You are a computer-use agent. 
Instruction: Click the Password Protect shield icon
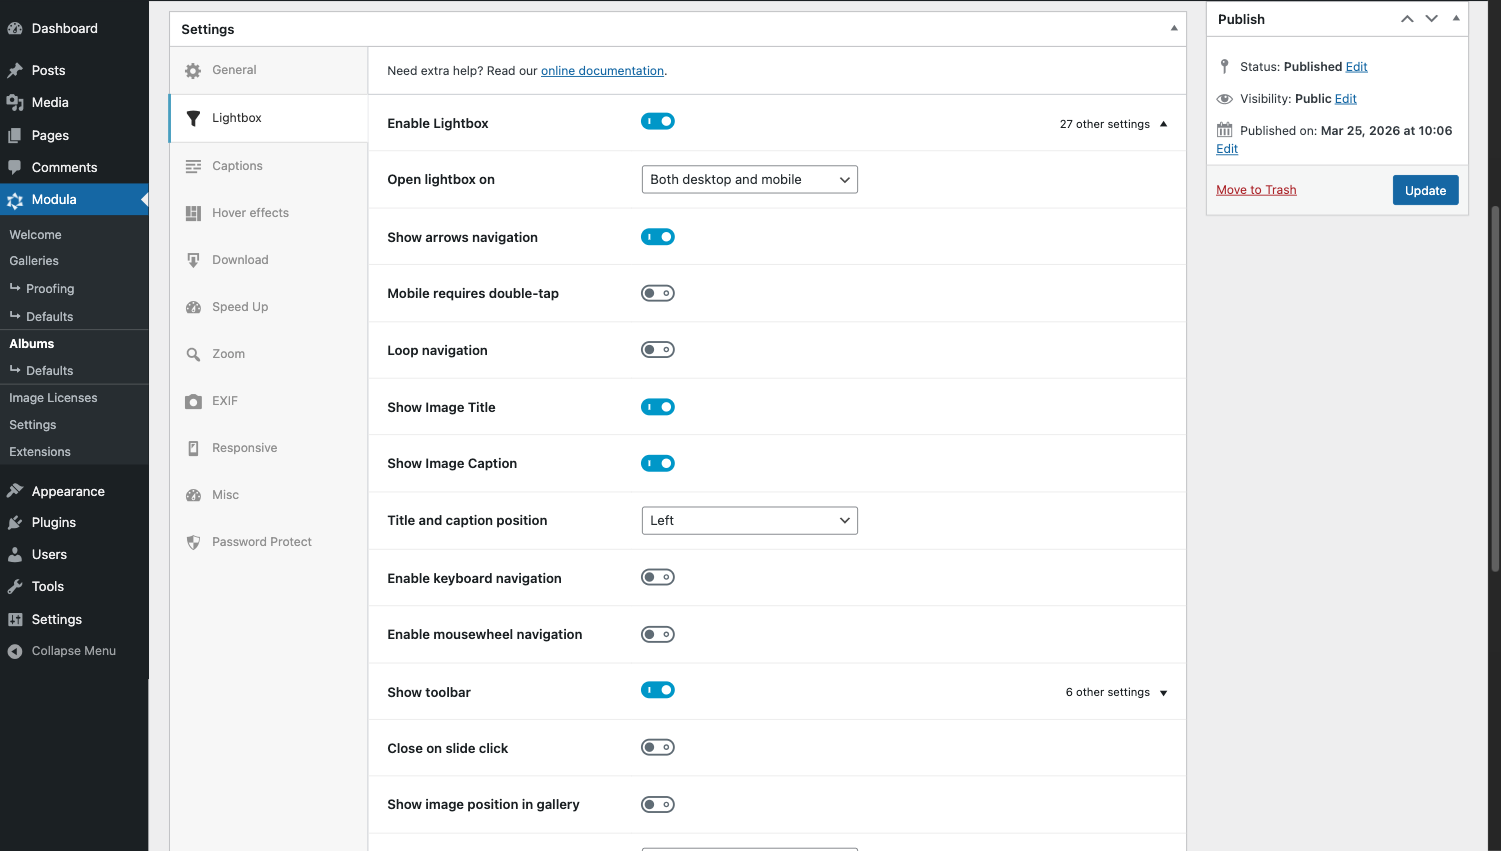tap(193, 542)
